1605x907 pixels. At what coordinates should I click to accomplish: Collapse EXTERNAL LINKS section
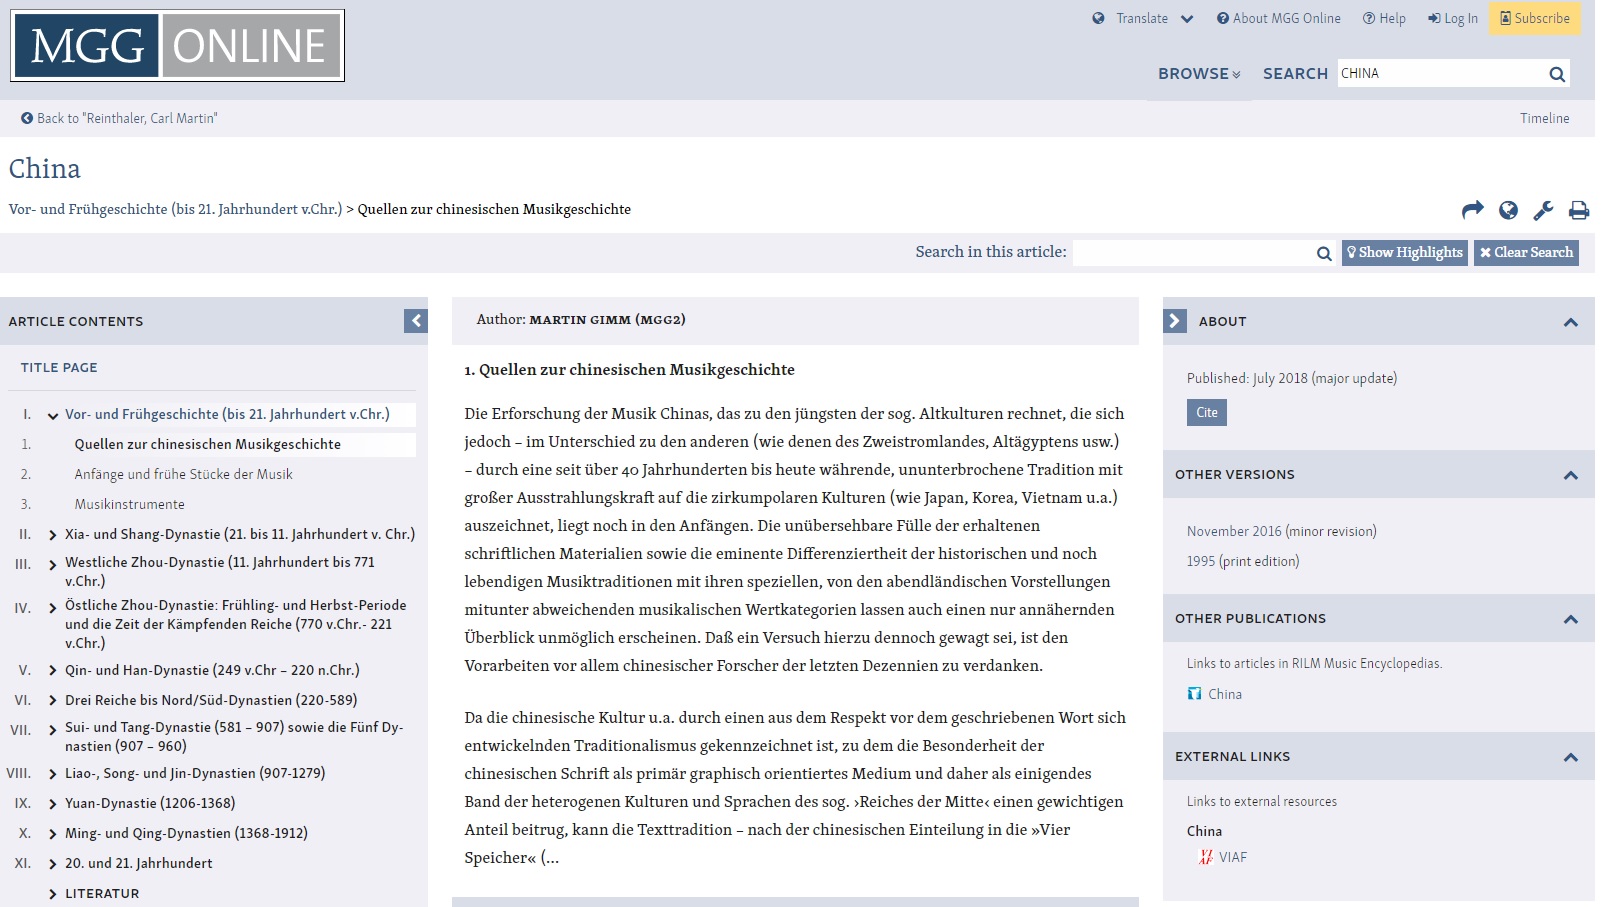pyautogui.click(x=1570, y=757)
